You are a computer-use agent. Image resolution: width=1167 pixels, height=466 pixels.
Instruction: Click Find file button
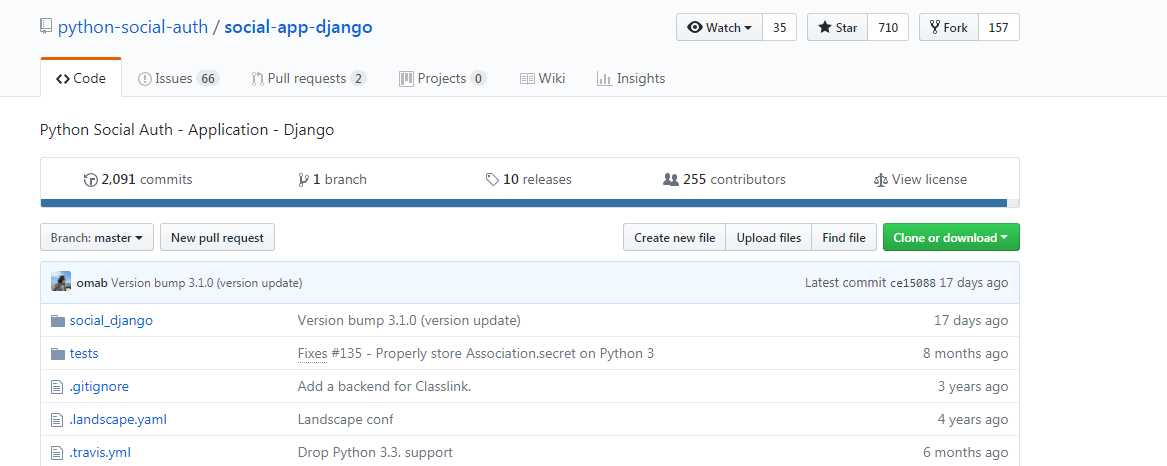(844, 237)
